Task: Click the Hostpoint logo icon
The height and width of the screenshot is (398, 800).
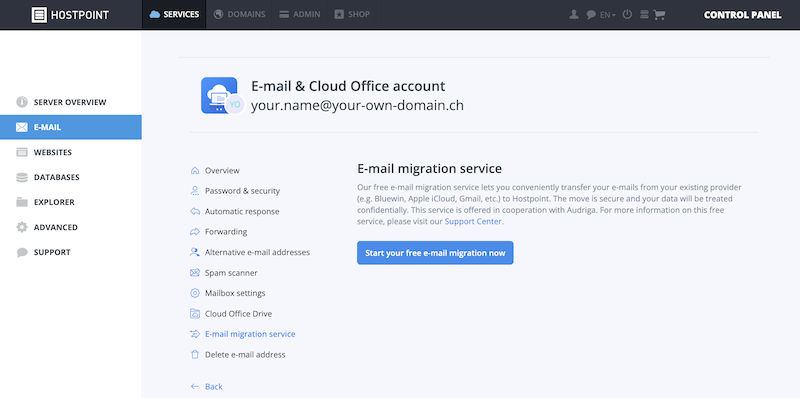Action: pyautogui.click(x=39, y=14)
